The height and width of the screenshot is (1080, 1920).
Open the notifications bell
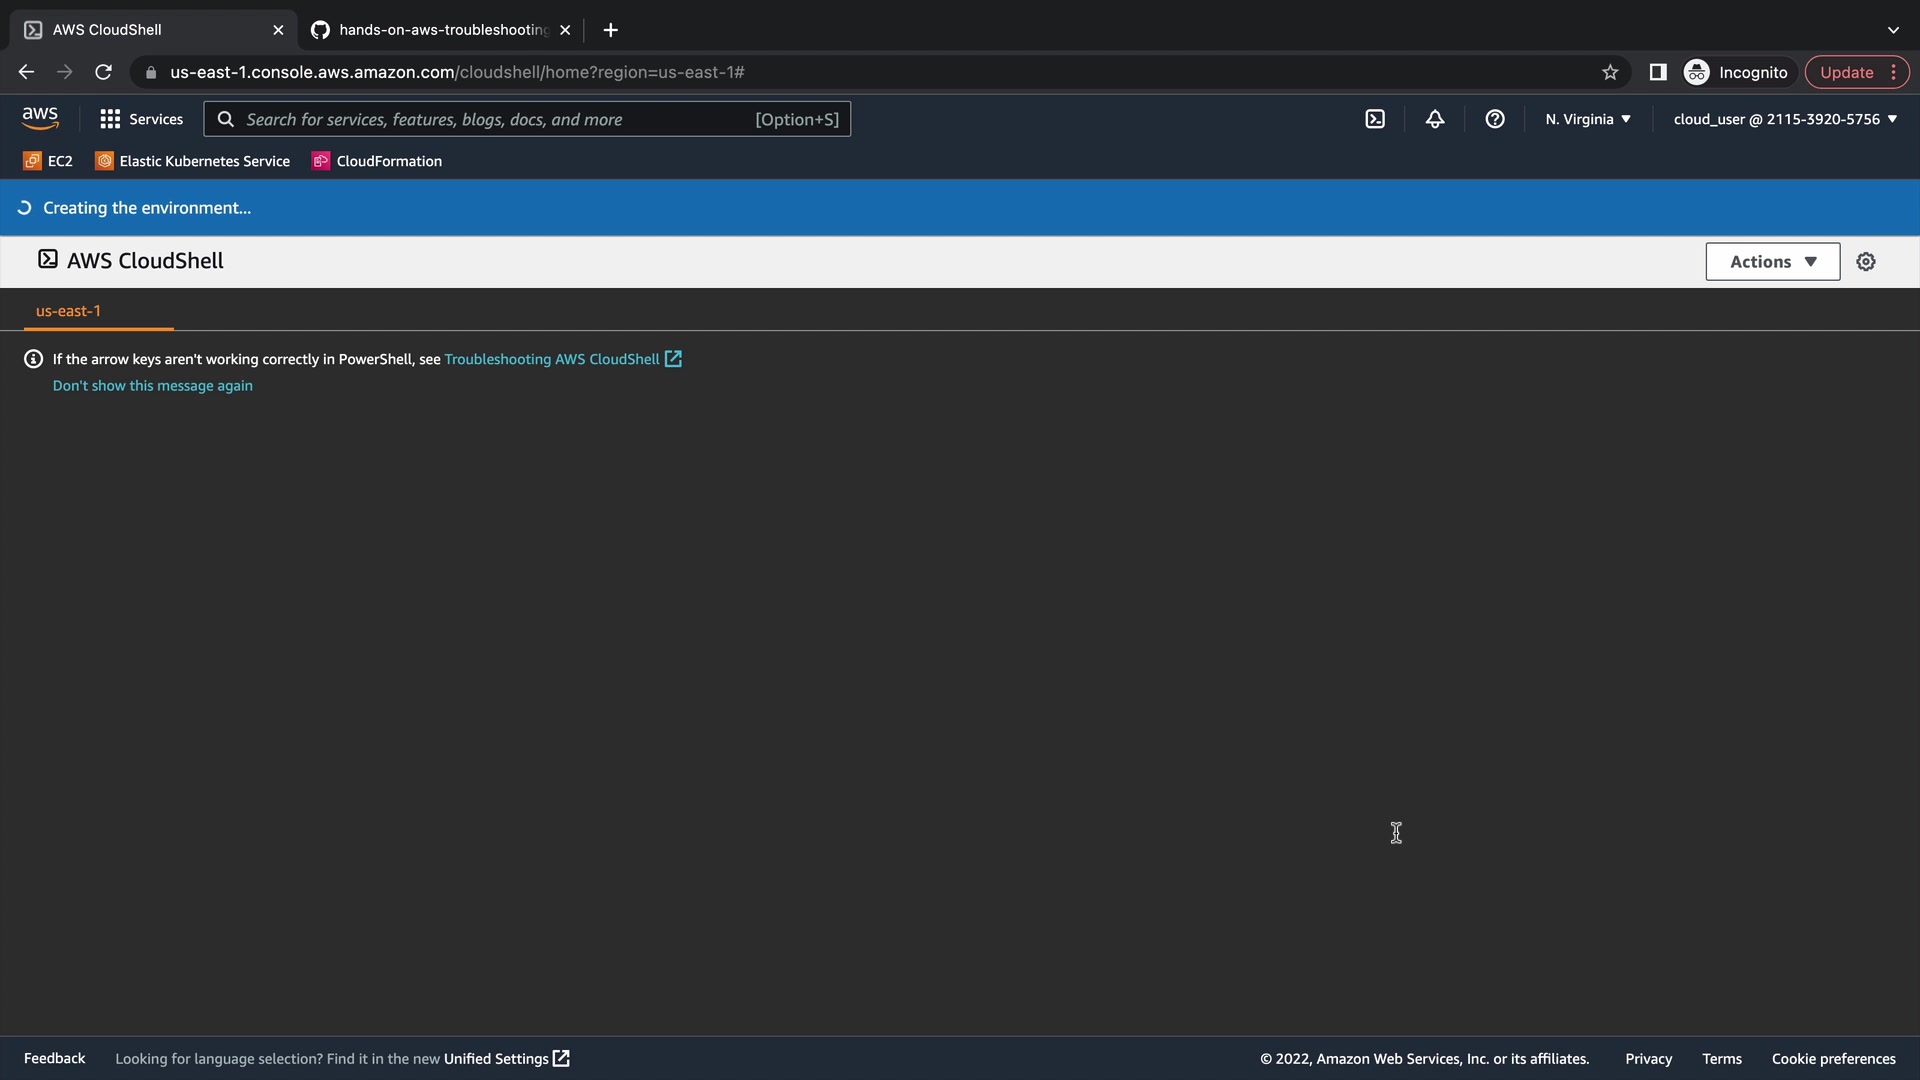tap(1435, 119)
